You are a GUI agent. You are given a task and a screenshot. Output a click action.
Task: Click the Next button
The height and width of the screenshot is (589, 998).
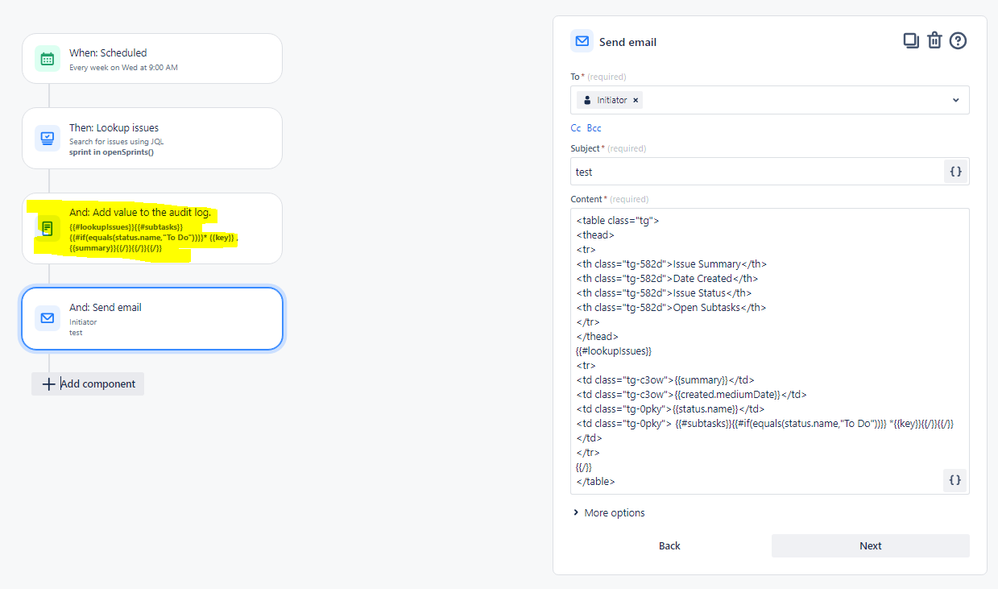pos(870,546)
